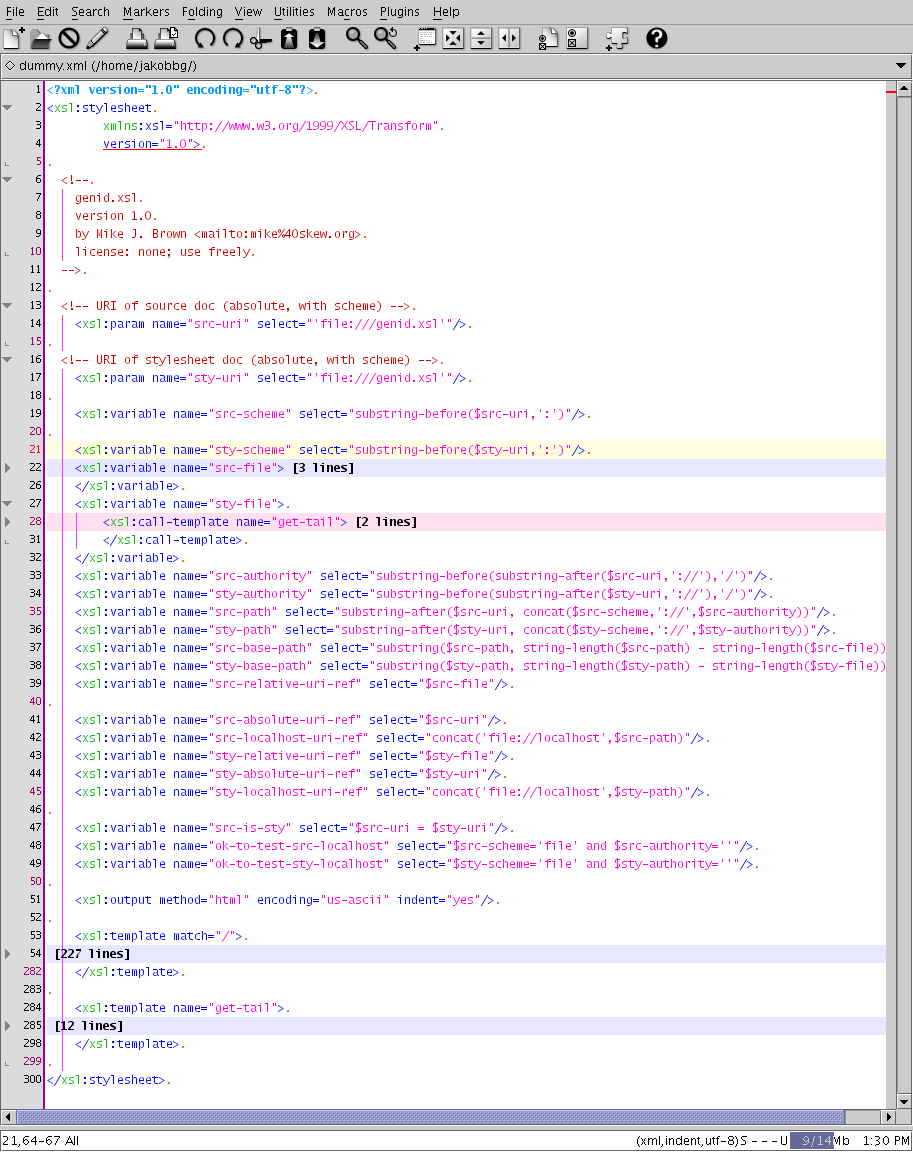This screenshot has height=1152, width=913.
Task: Click the '(xml,indent,utf-8)' mode status
Action: pyautogui.click(x=687, y=1141)
